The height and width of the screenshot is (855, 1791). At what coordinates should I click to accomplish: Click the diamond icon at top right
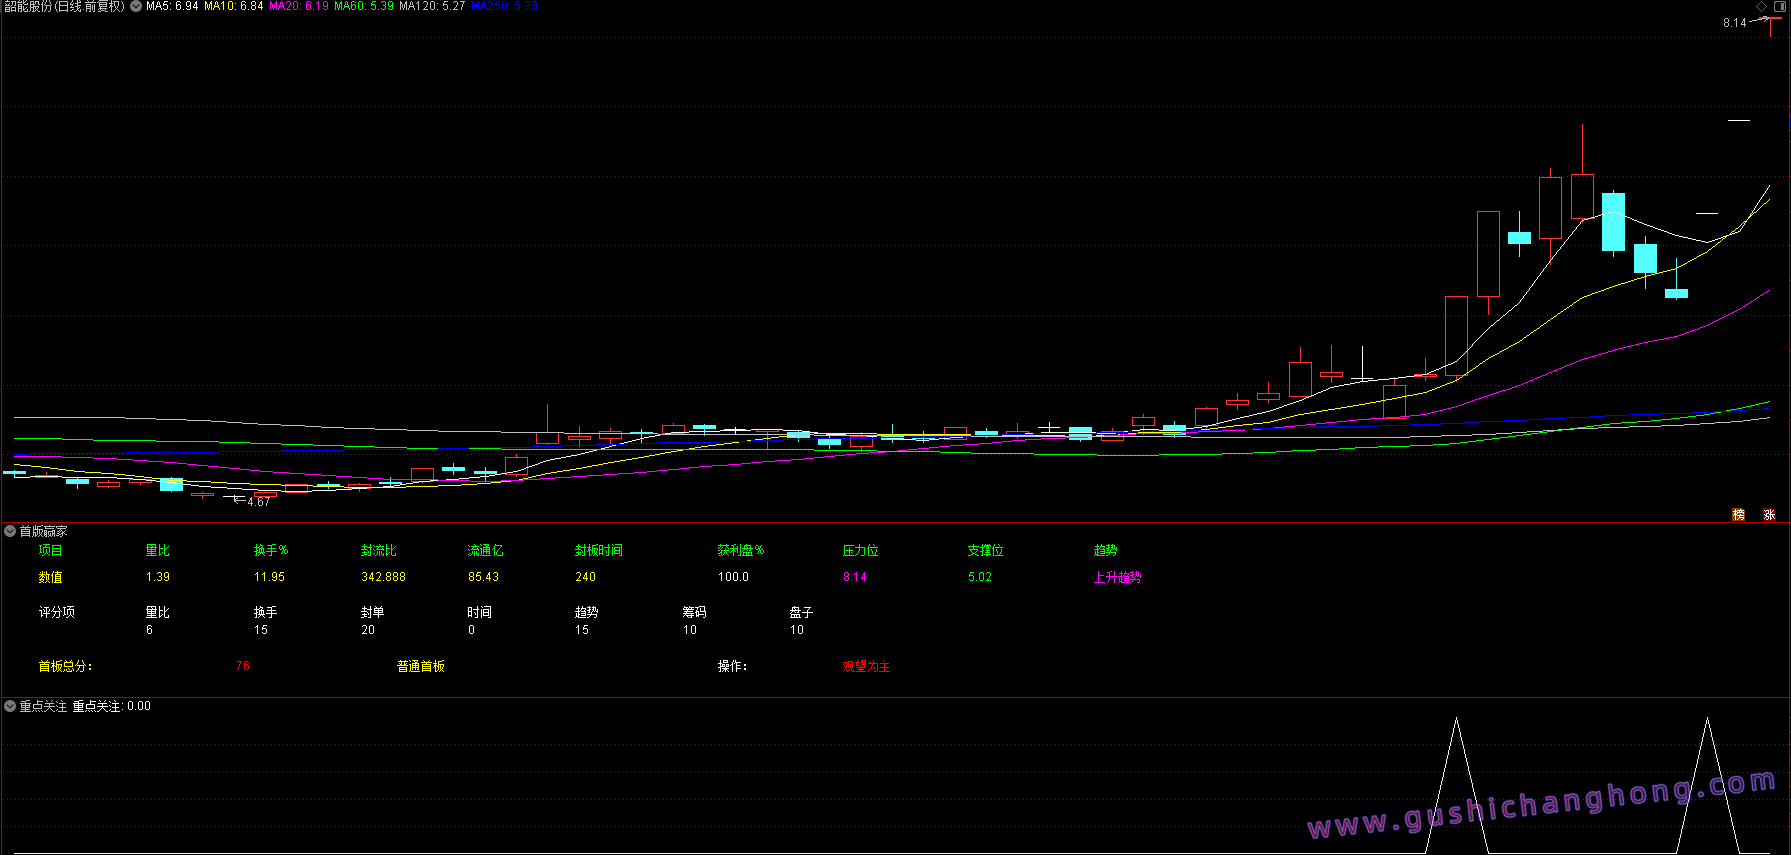[1761, 6]
